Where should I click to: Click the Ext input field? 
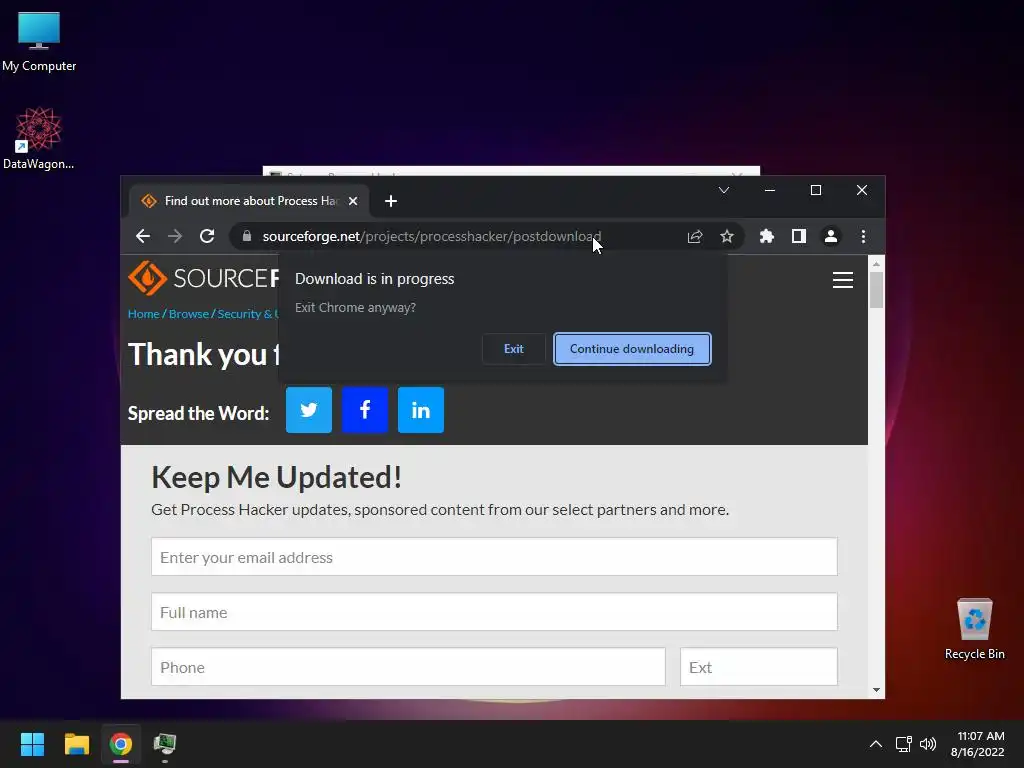click(759, 667)
